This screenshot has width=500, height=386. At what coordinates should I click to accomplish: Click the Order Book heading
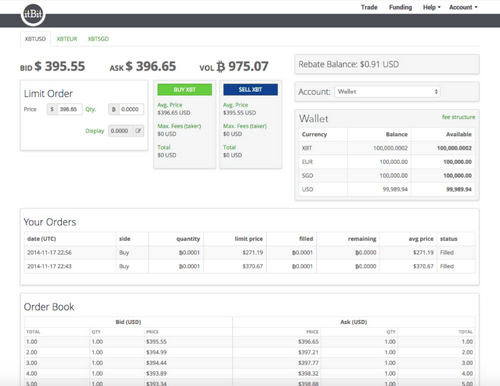[x=49, y=307]
